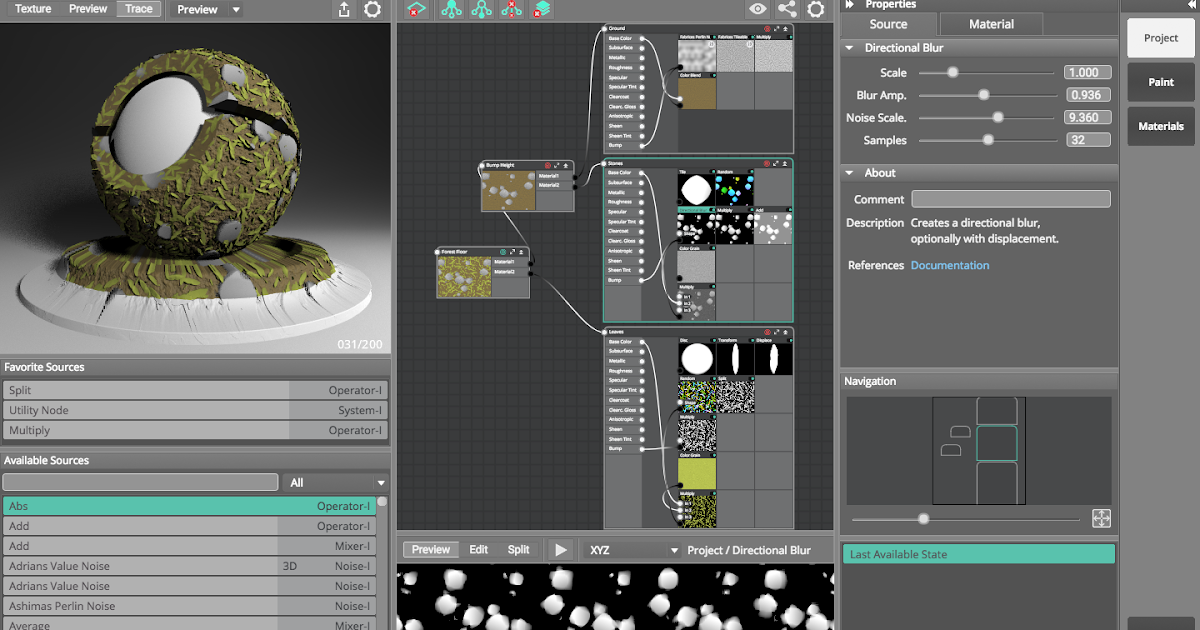Screen dimensions: 1200x630
Task: Click the layers stack toolbar icon
Action: tap(542, 9)
